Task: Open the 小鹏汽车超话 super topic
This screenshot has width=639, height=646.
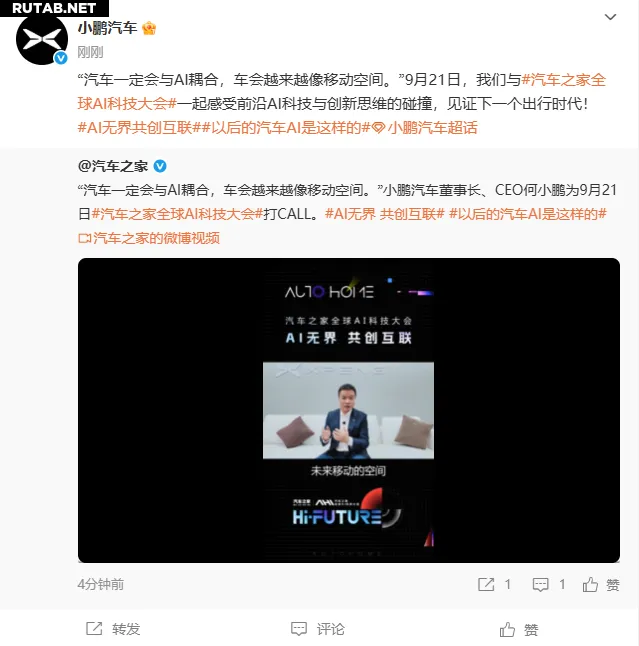Action: tap(424, 128)
